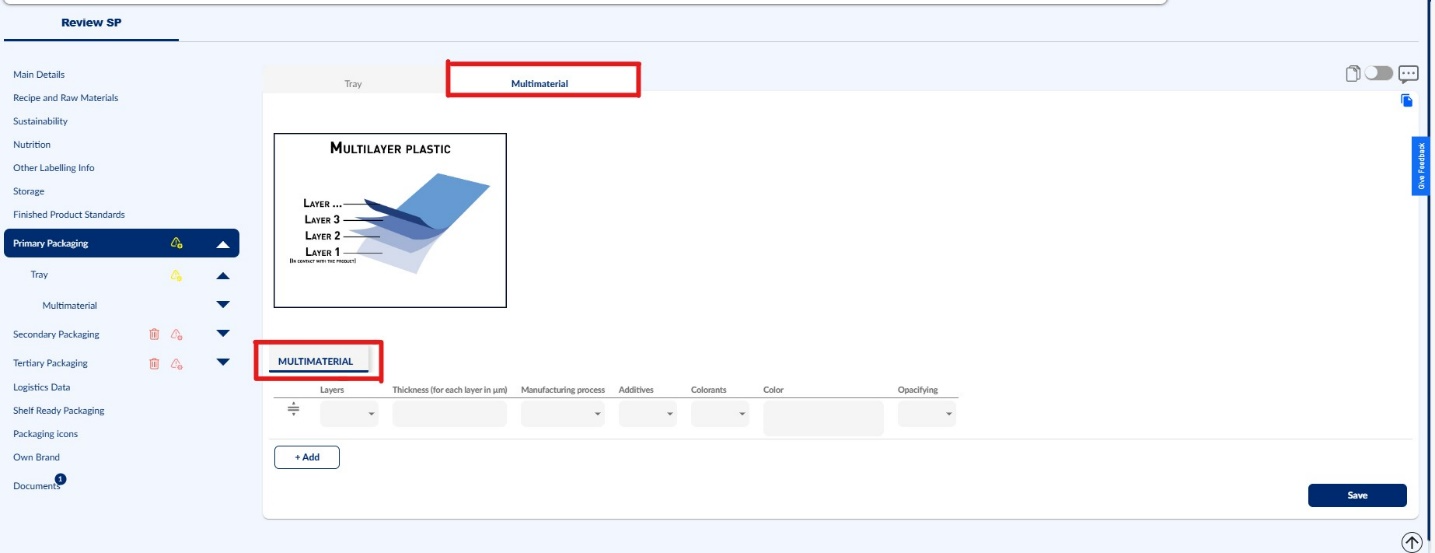Image resolution: width=1435 pixels, height=553 pixels.
Task: Delete Secondary Packaging with its trash icon
Action: (154, 334)
